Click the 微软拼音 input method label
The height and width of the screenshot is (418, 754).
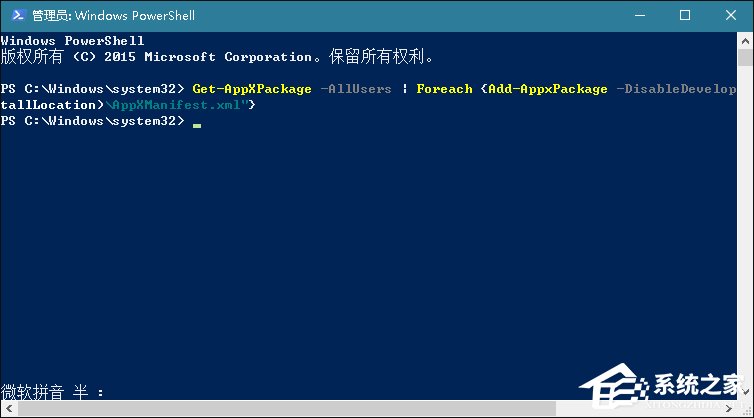[35, 392]
